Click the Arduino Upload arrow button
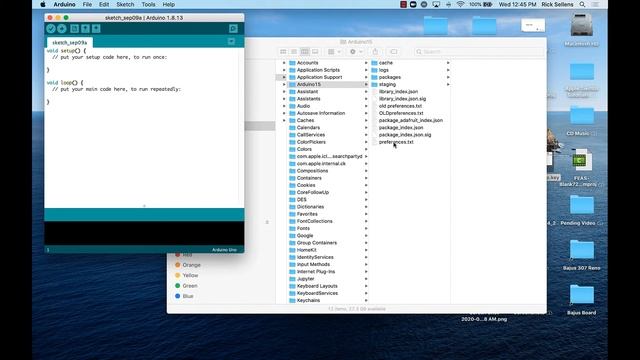 [62, 29]
